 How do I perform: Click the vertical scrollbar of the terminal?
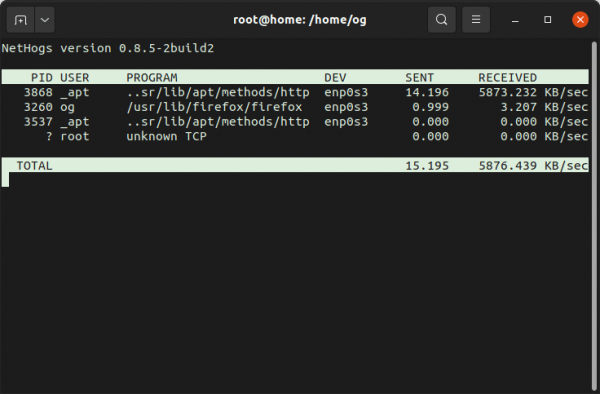coord(594,217)
